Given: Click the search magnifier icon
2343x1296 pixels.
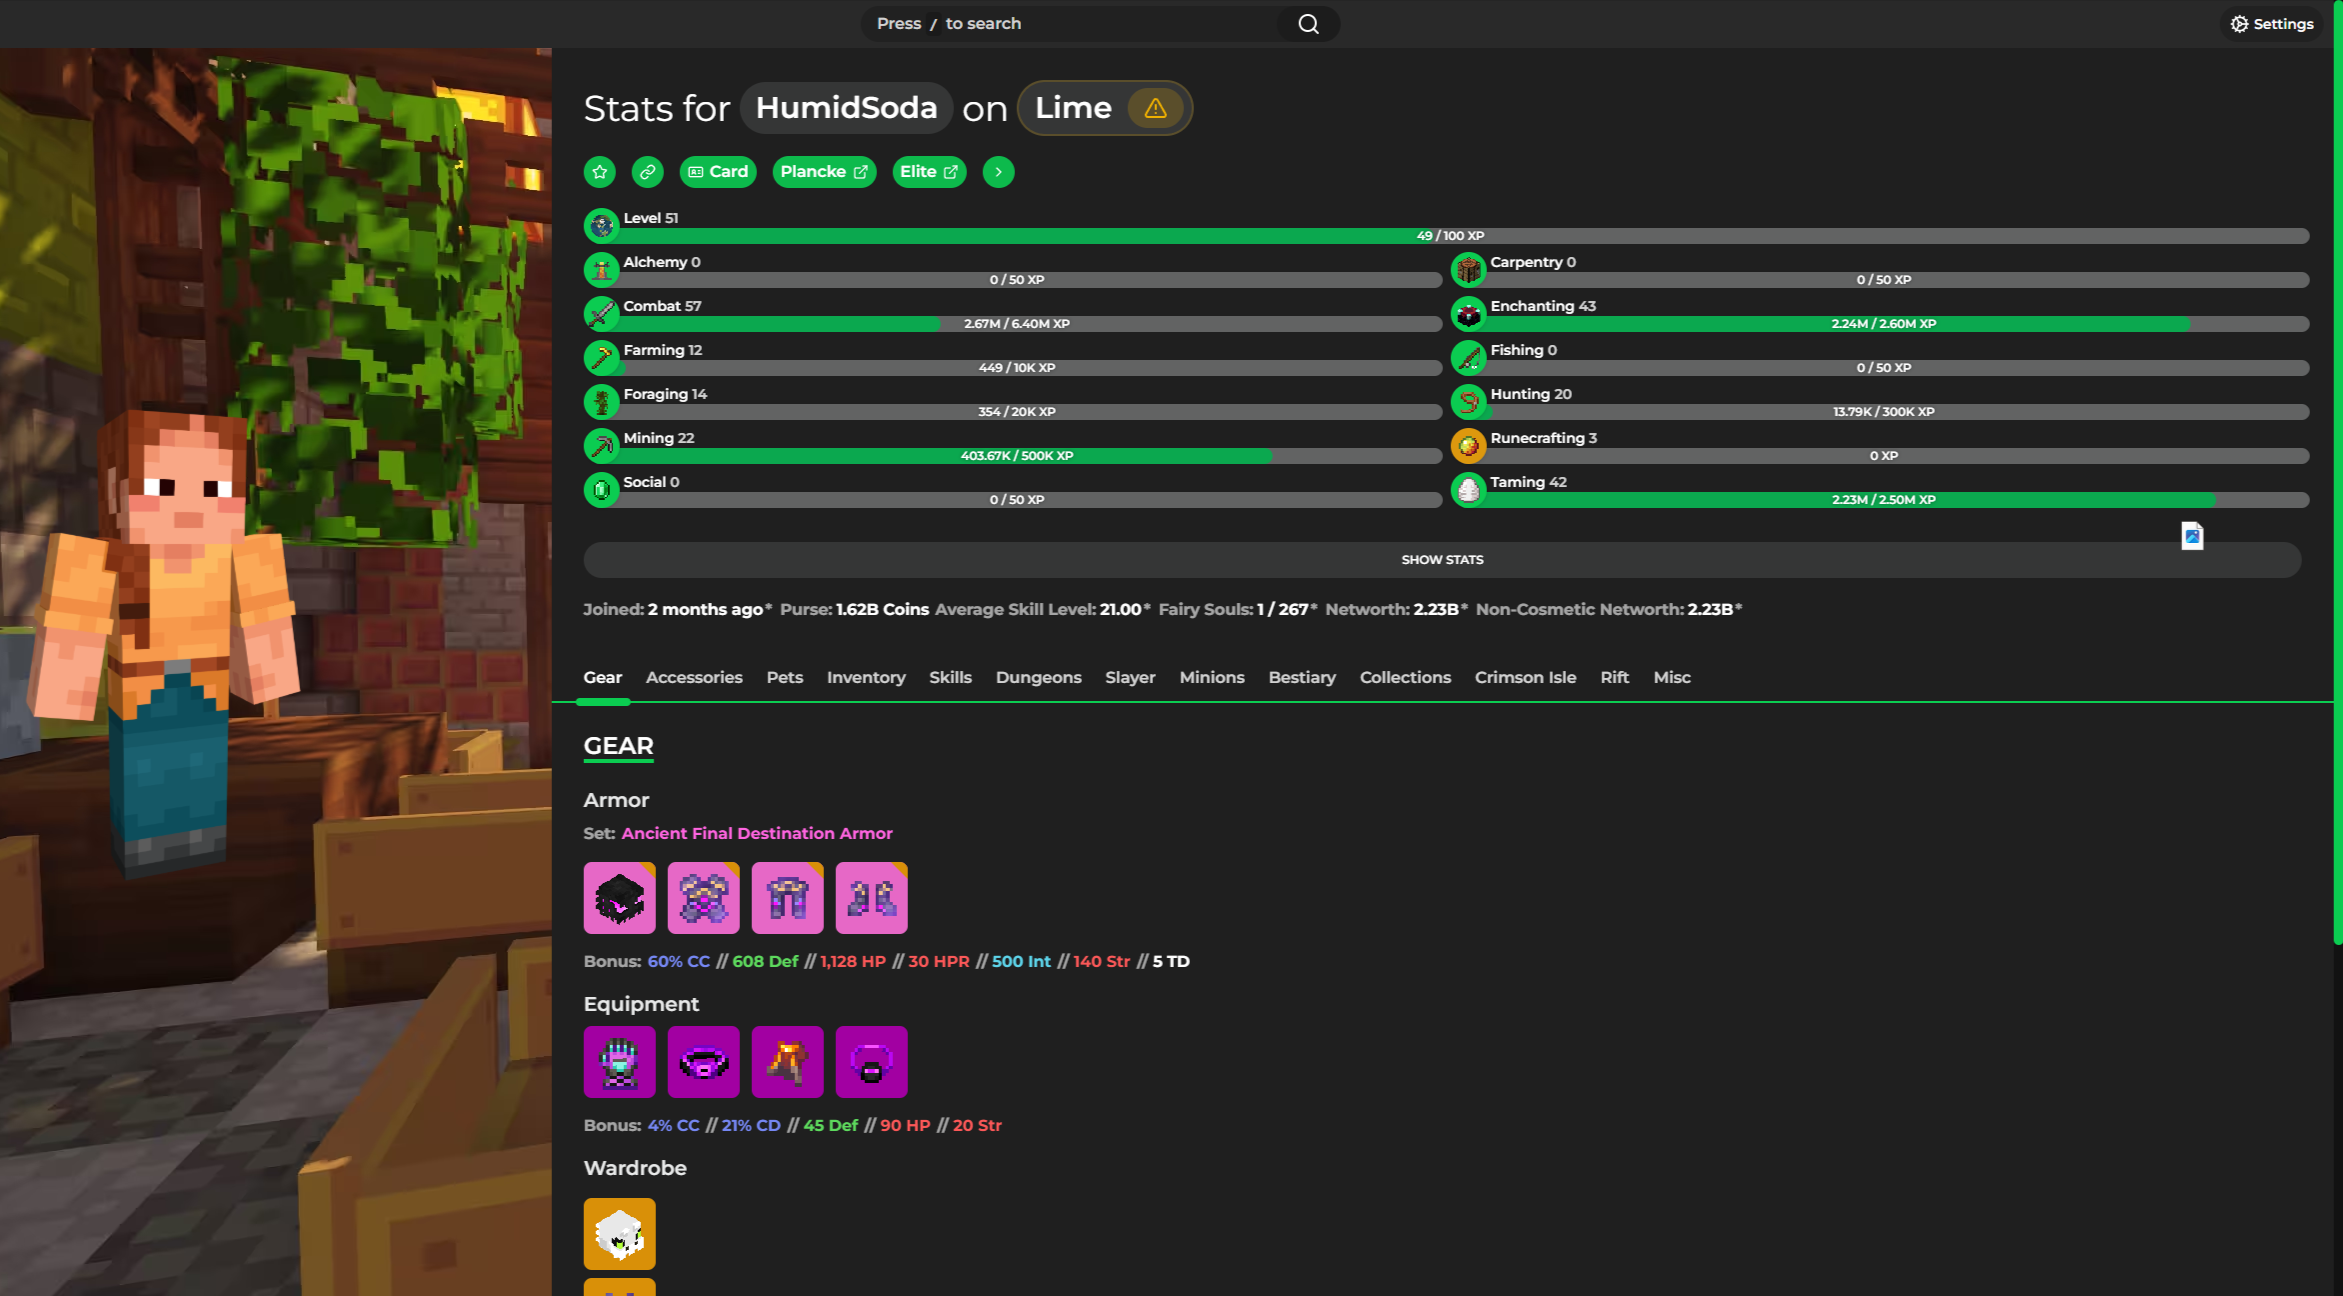Looking at the screenshot, I should pyautogui.click(x=1308, y=24).
